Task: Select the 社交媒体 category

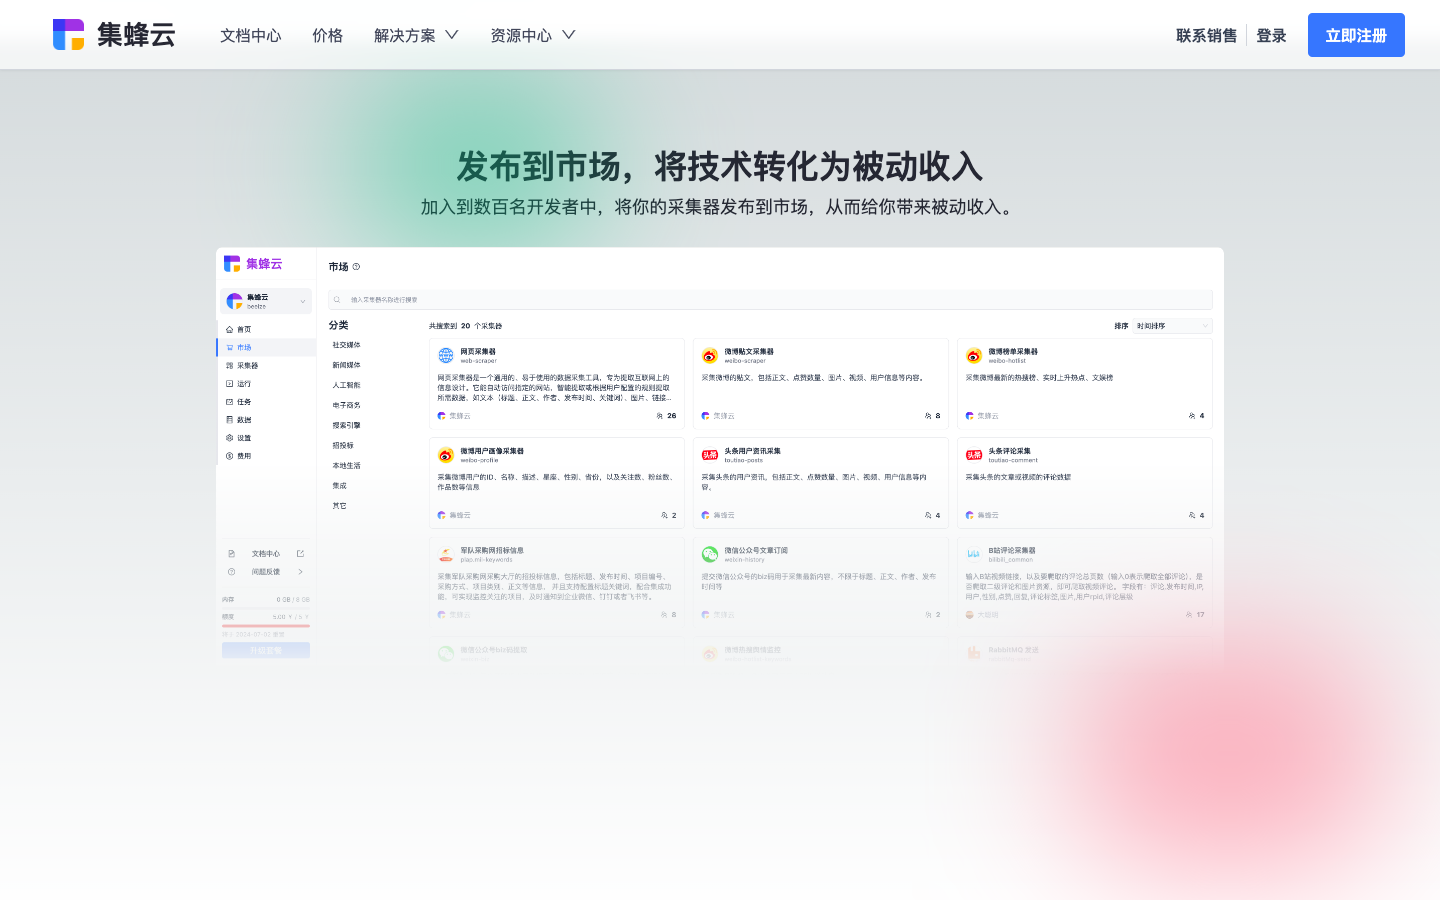Action: tap(346, 345)
